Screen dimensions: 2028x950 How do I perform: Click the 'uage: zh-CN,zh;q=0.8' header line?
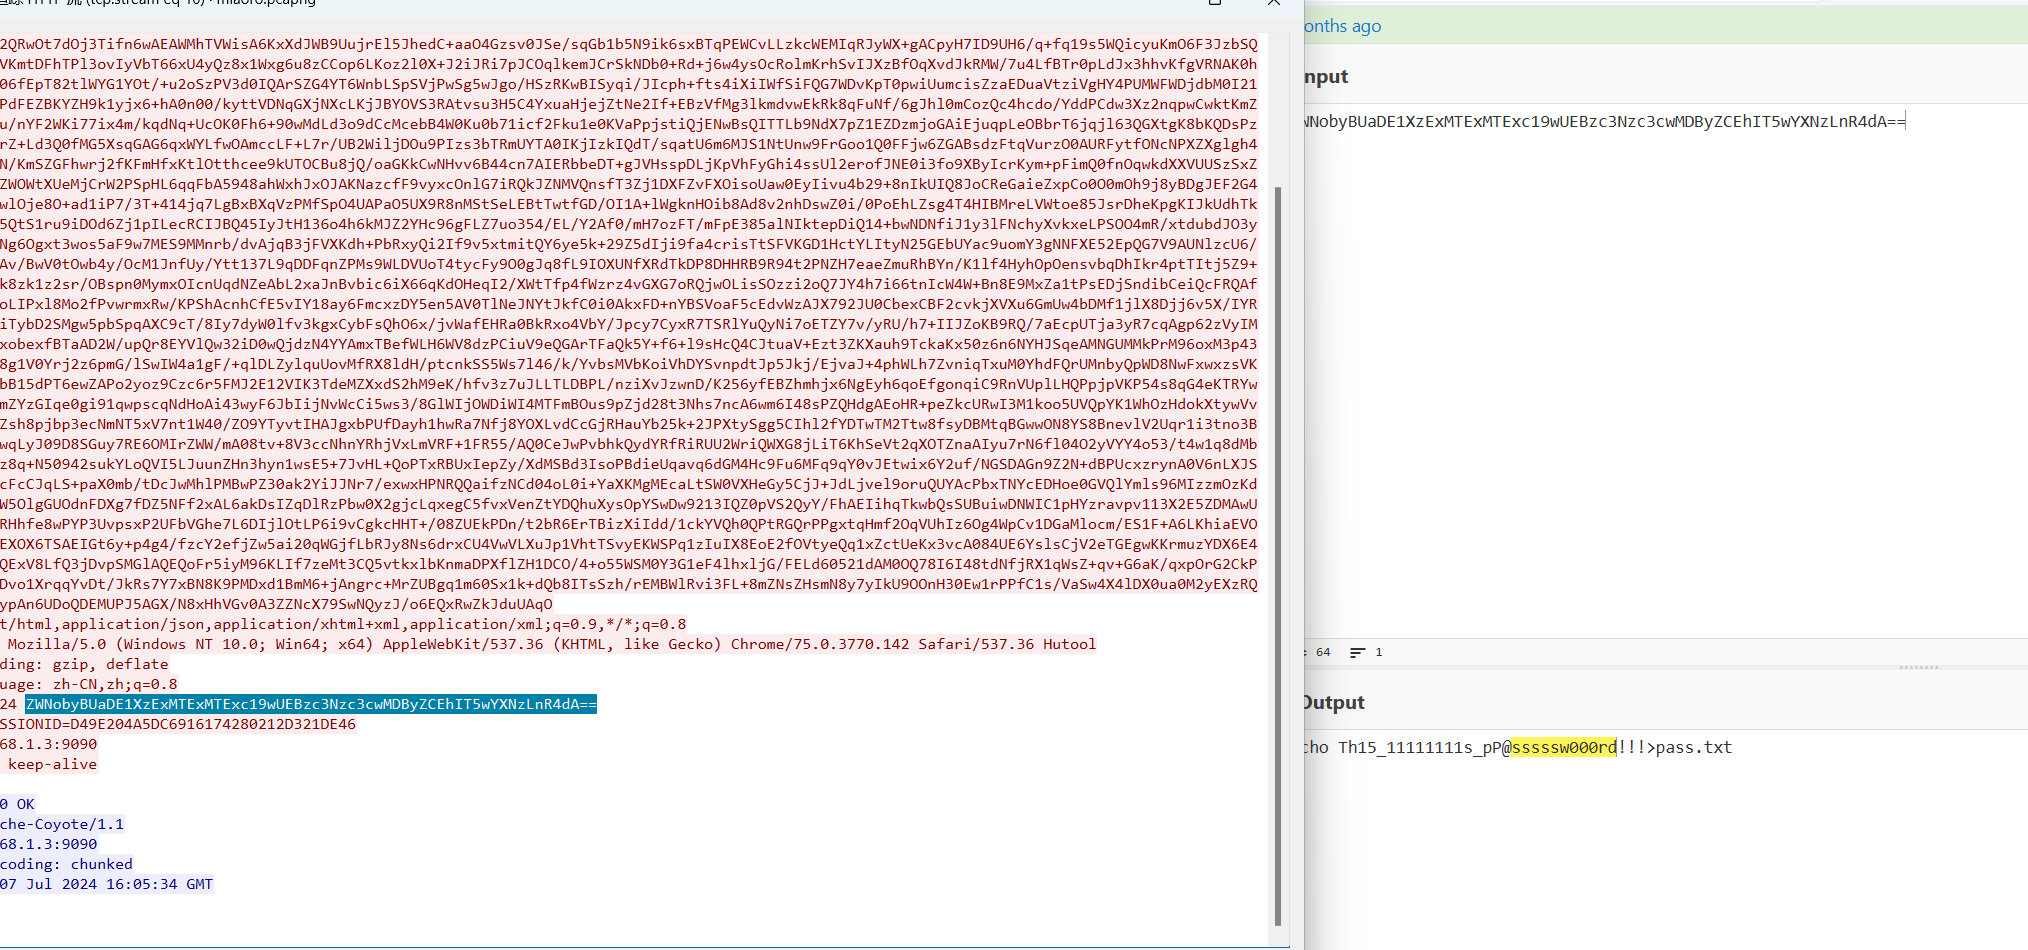89,684
